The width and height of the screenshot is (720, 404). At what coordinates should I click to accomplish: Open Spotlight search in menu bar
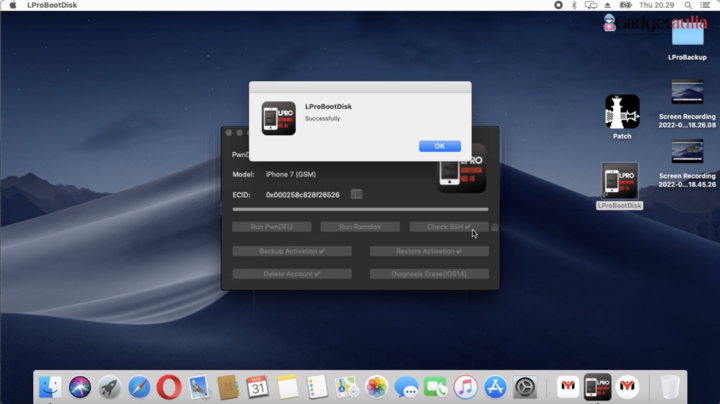pos(688,5)
